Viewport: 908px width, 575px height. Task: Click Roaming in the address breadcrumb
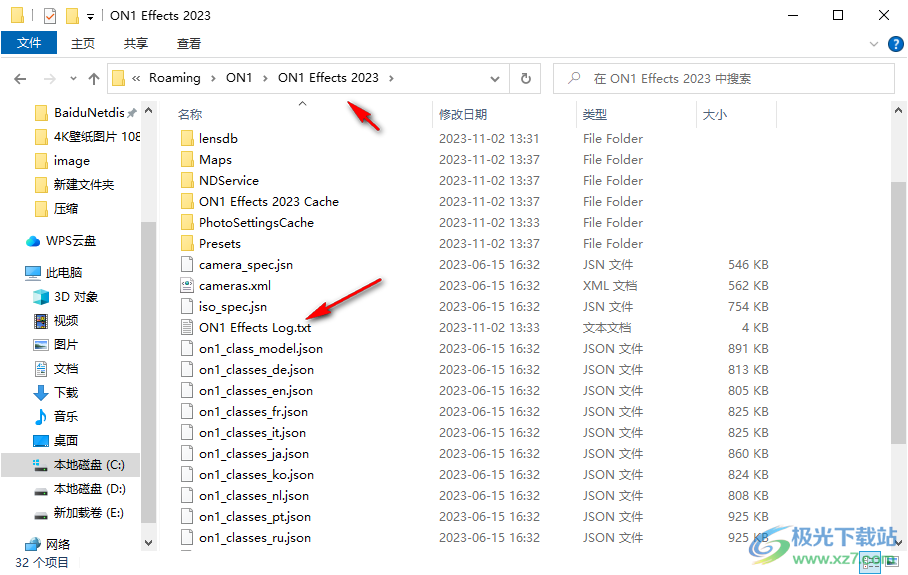pyautogui.click(x=175, y=78)
